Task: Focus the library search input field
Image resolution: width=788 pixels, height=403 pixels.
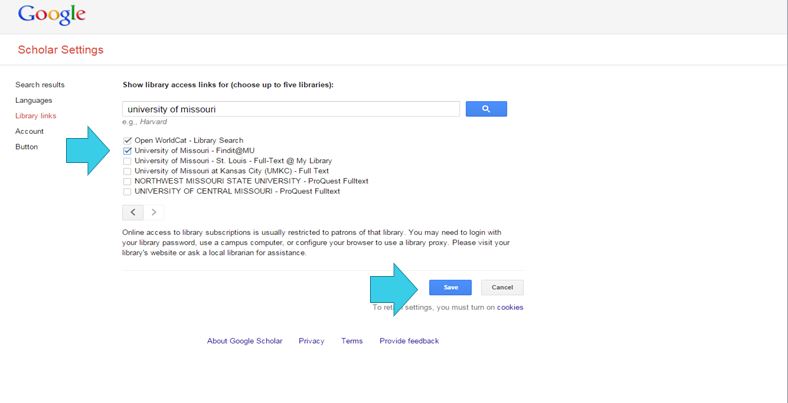Action: click(x=291, y=109)
